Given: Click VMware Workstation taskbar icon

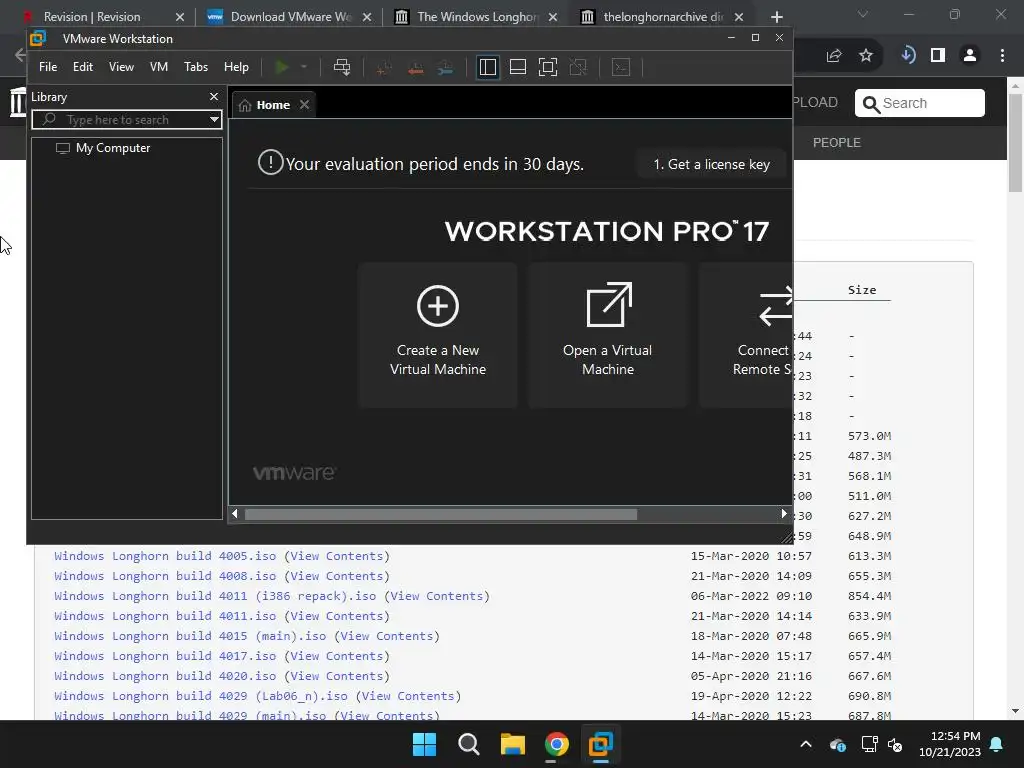Looking at the screenshot, I should coord(600,744).
